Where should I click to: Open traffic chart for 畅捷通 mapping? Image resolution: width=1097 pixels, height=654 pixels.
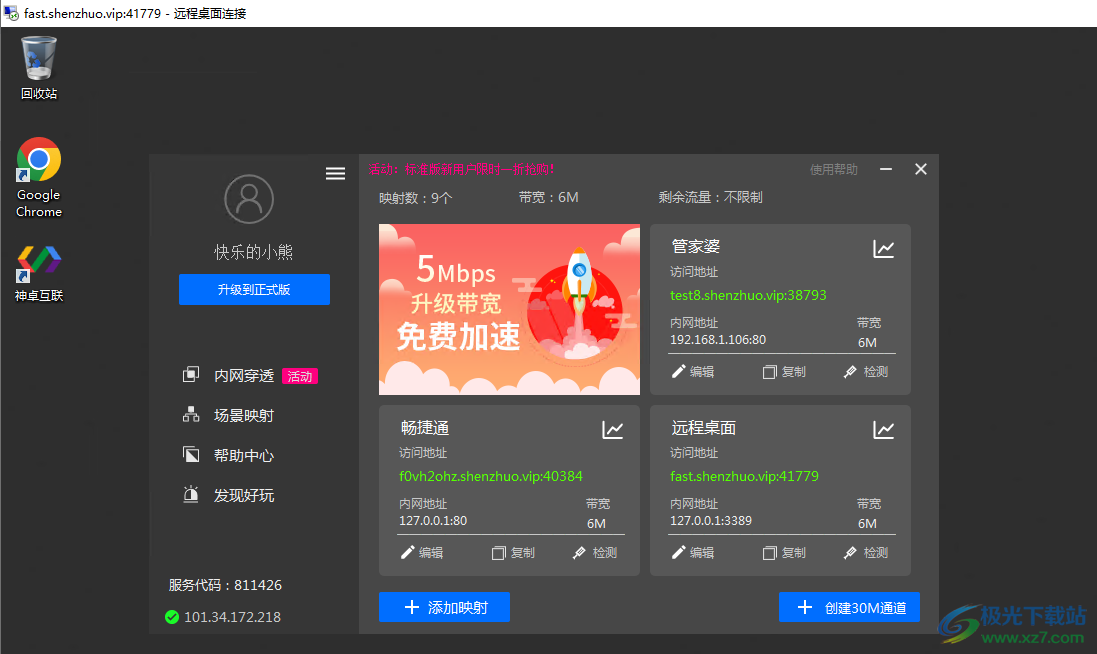point(613,429)
